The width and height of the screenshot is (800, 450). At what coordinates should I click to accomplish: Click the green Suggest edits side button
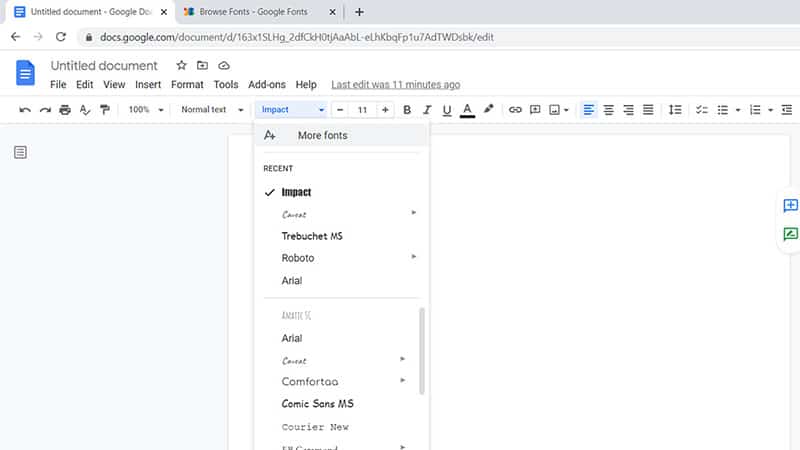(790, 234)
